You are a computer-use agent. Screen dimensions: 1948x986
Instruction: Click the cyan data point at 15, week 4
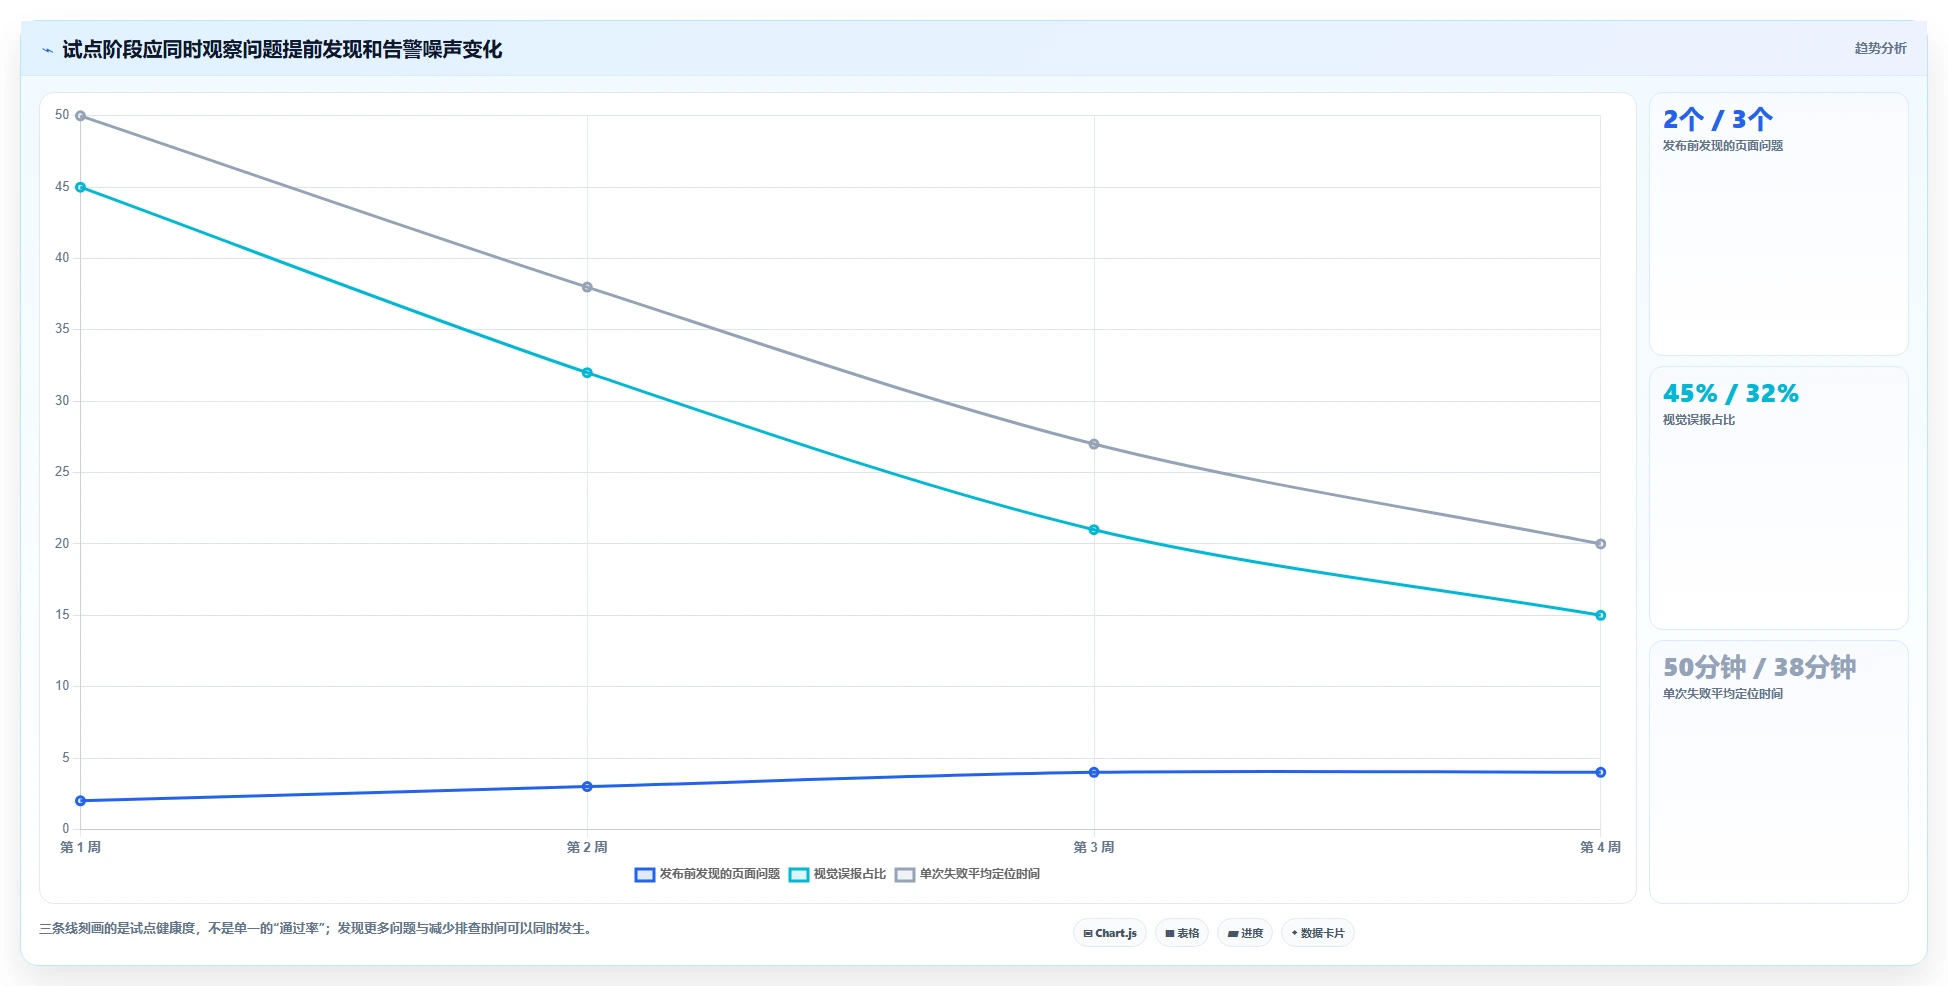1601,615
